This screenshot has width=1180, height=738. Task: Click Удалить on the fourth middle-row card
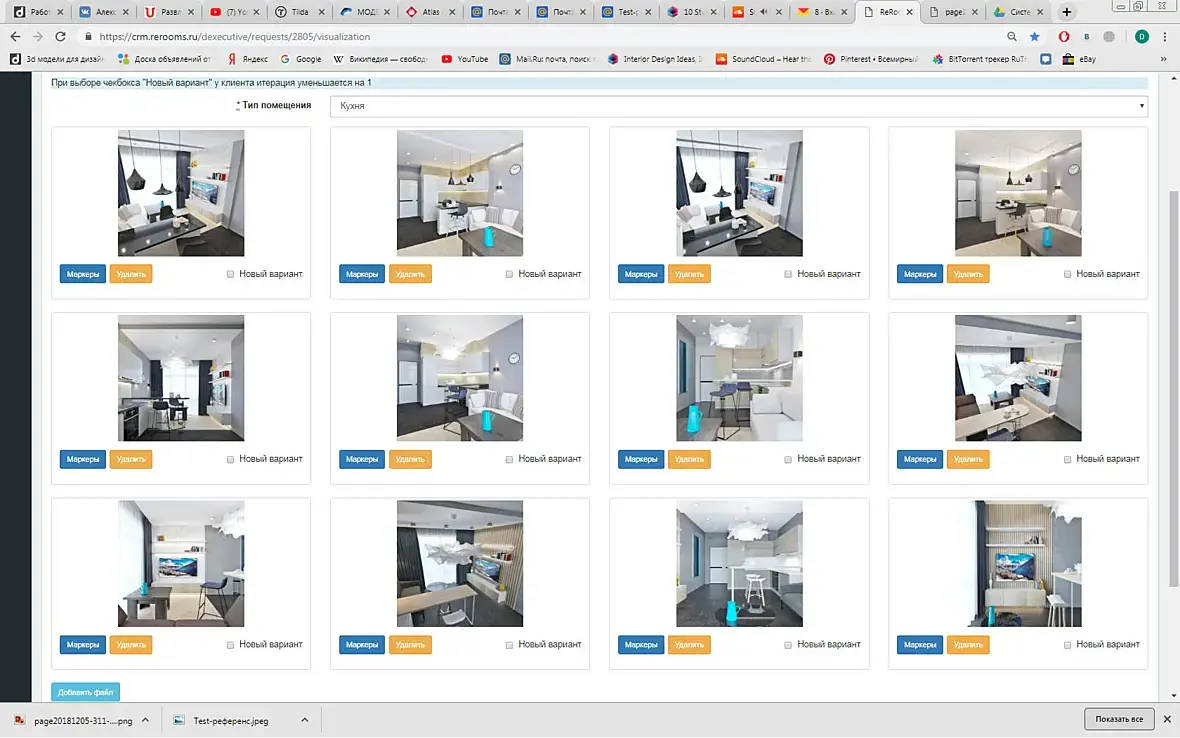coord(968,459)
